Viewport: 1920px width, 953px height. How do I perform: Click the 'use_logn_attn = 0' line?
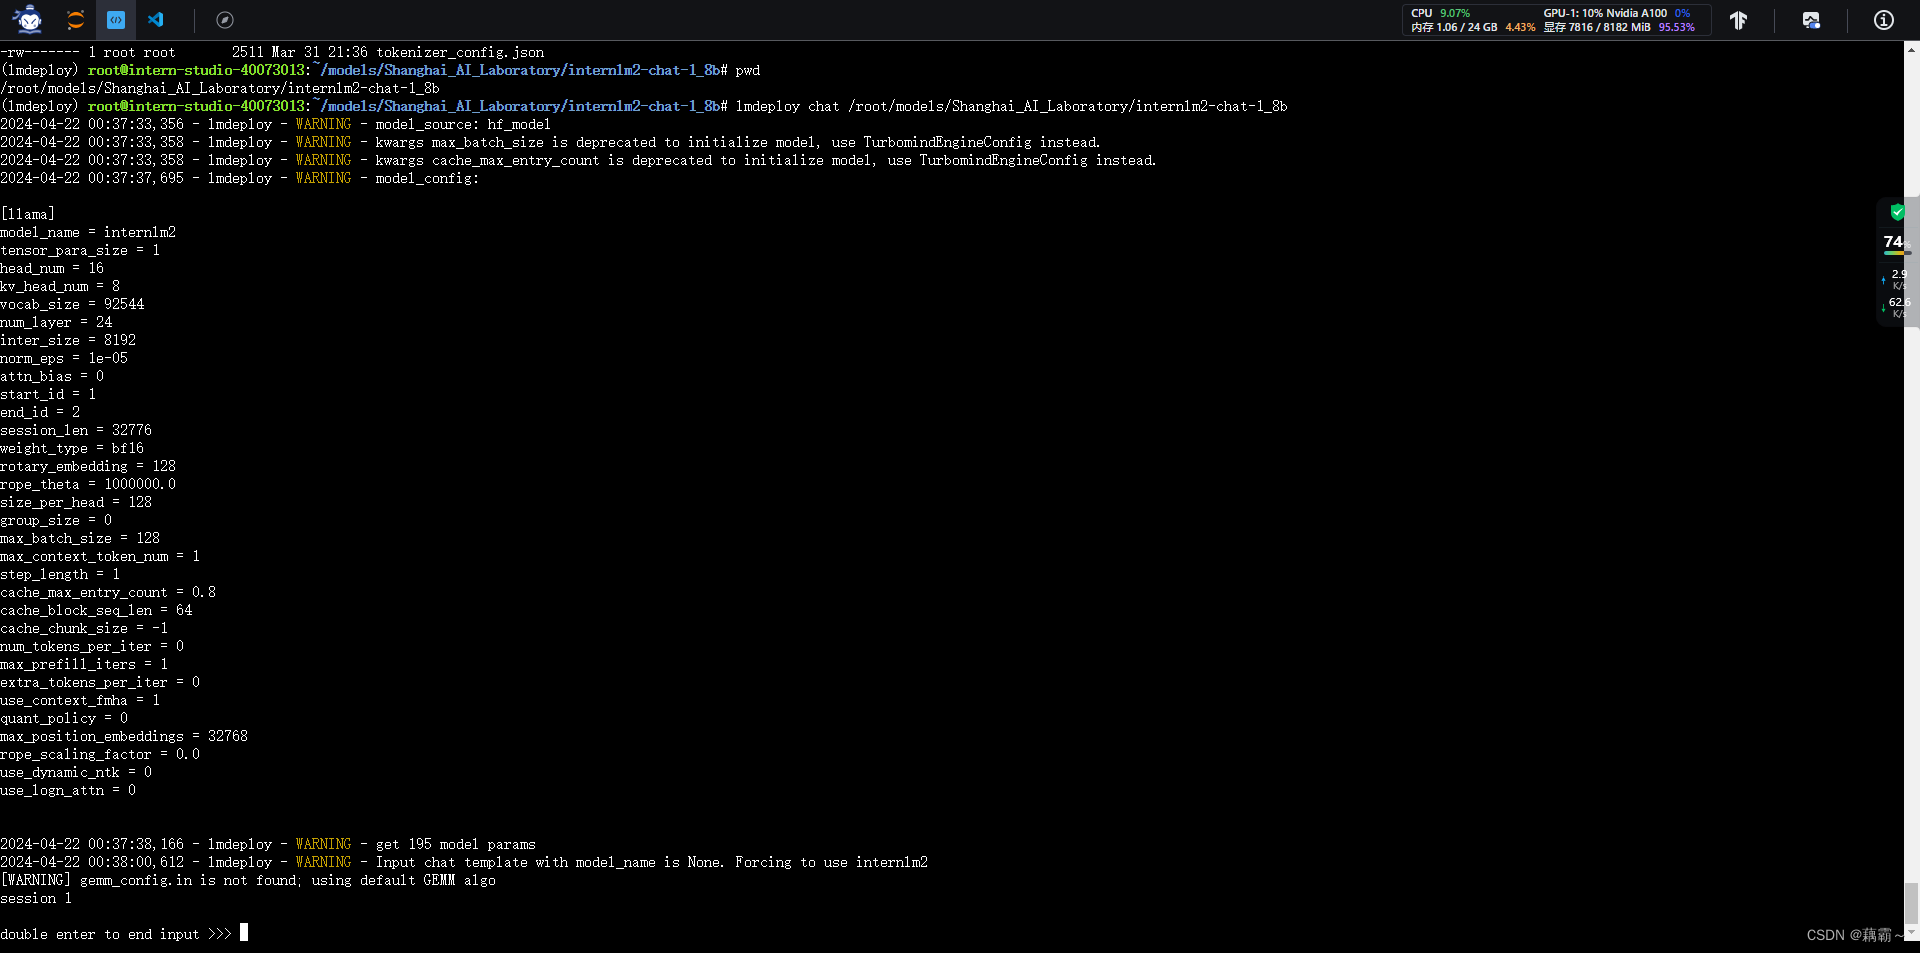[68, 790]
